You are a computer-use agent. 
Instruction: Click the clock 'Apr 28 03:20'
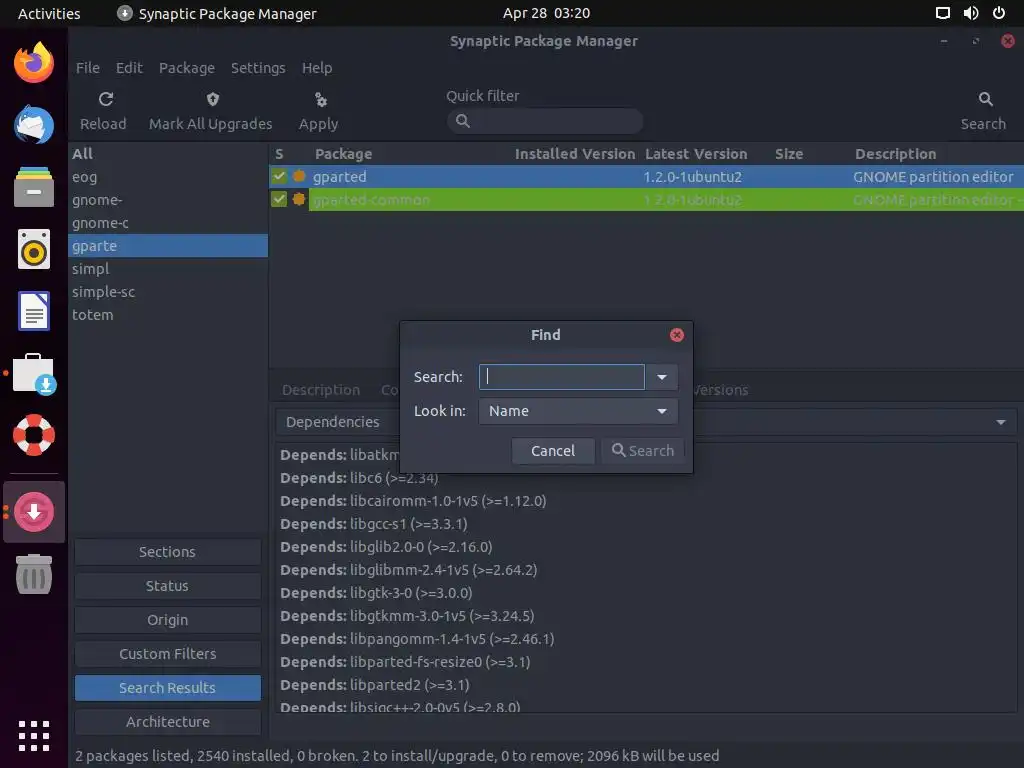coord(547,13)
